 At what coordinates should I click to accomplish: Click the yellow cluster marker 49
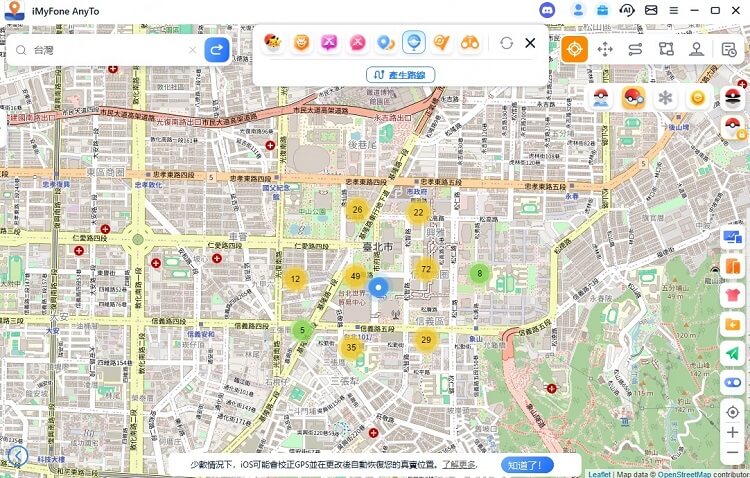355,276
